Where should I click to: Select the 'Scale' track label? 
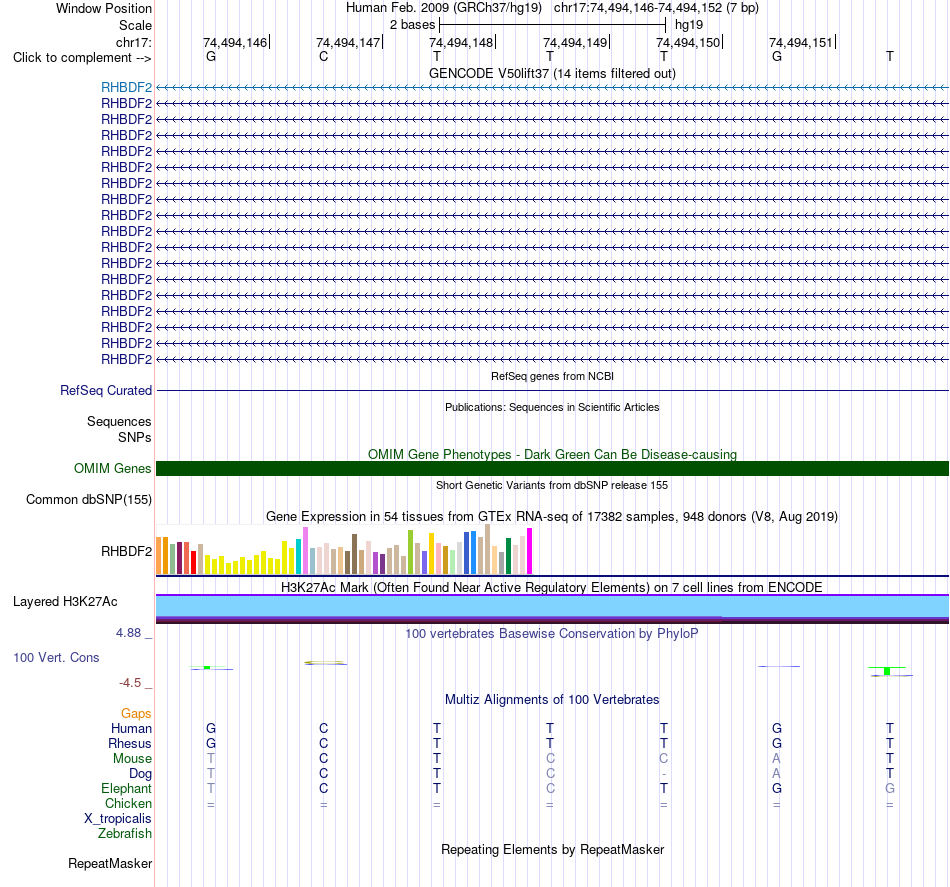tap(135, 25)
